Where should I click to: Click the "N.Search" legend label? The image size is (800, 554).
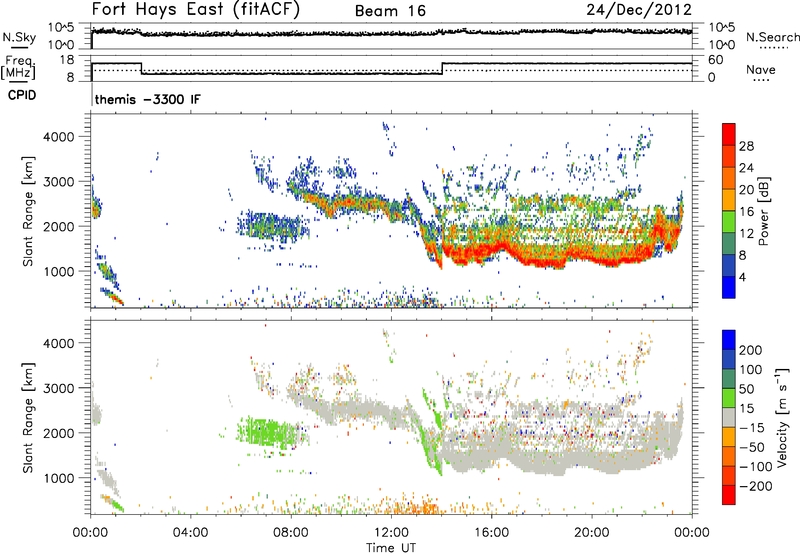[x=772, y=37]
